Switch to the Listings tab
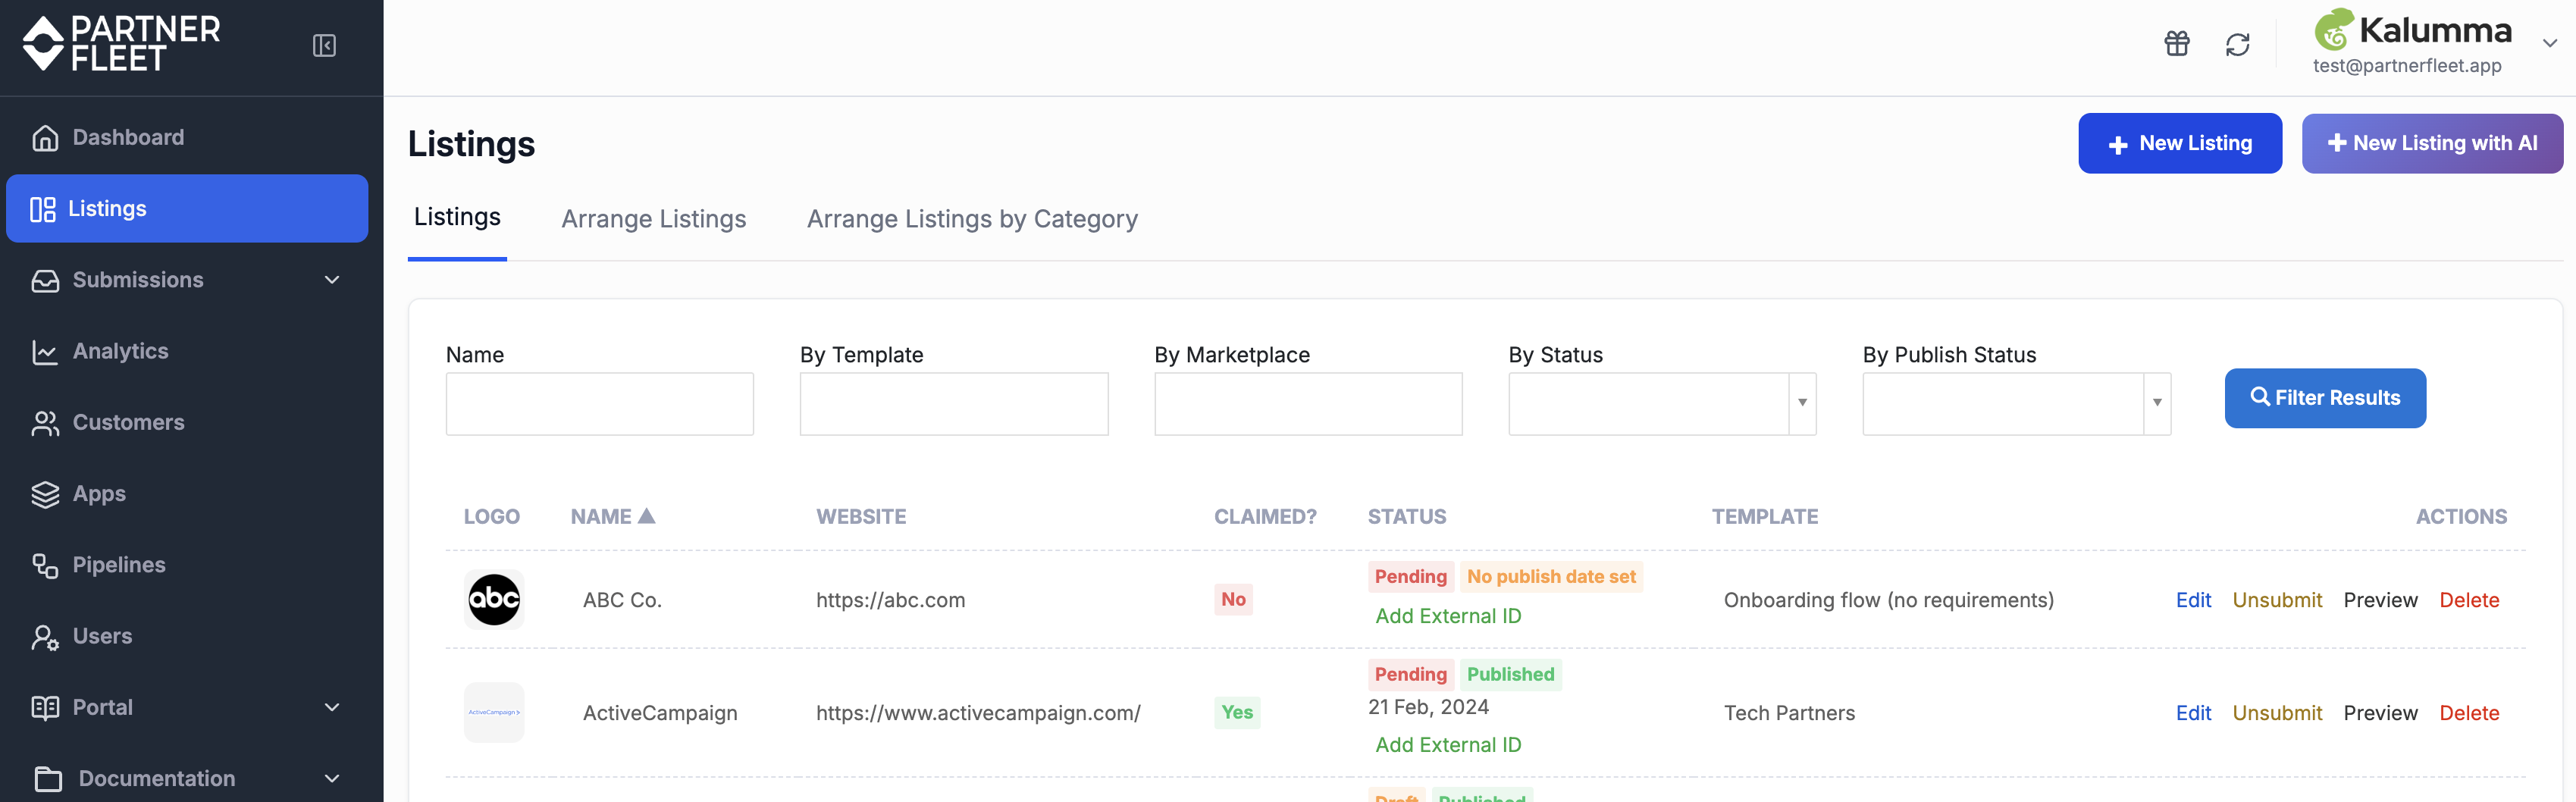Viewport: 2576px width, 802px height. point(457,217)
